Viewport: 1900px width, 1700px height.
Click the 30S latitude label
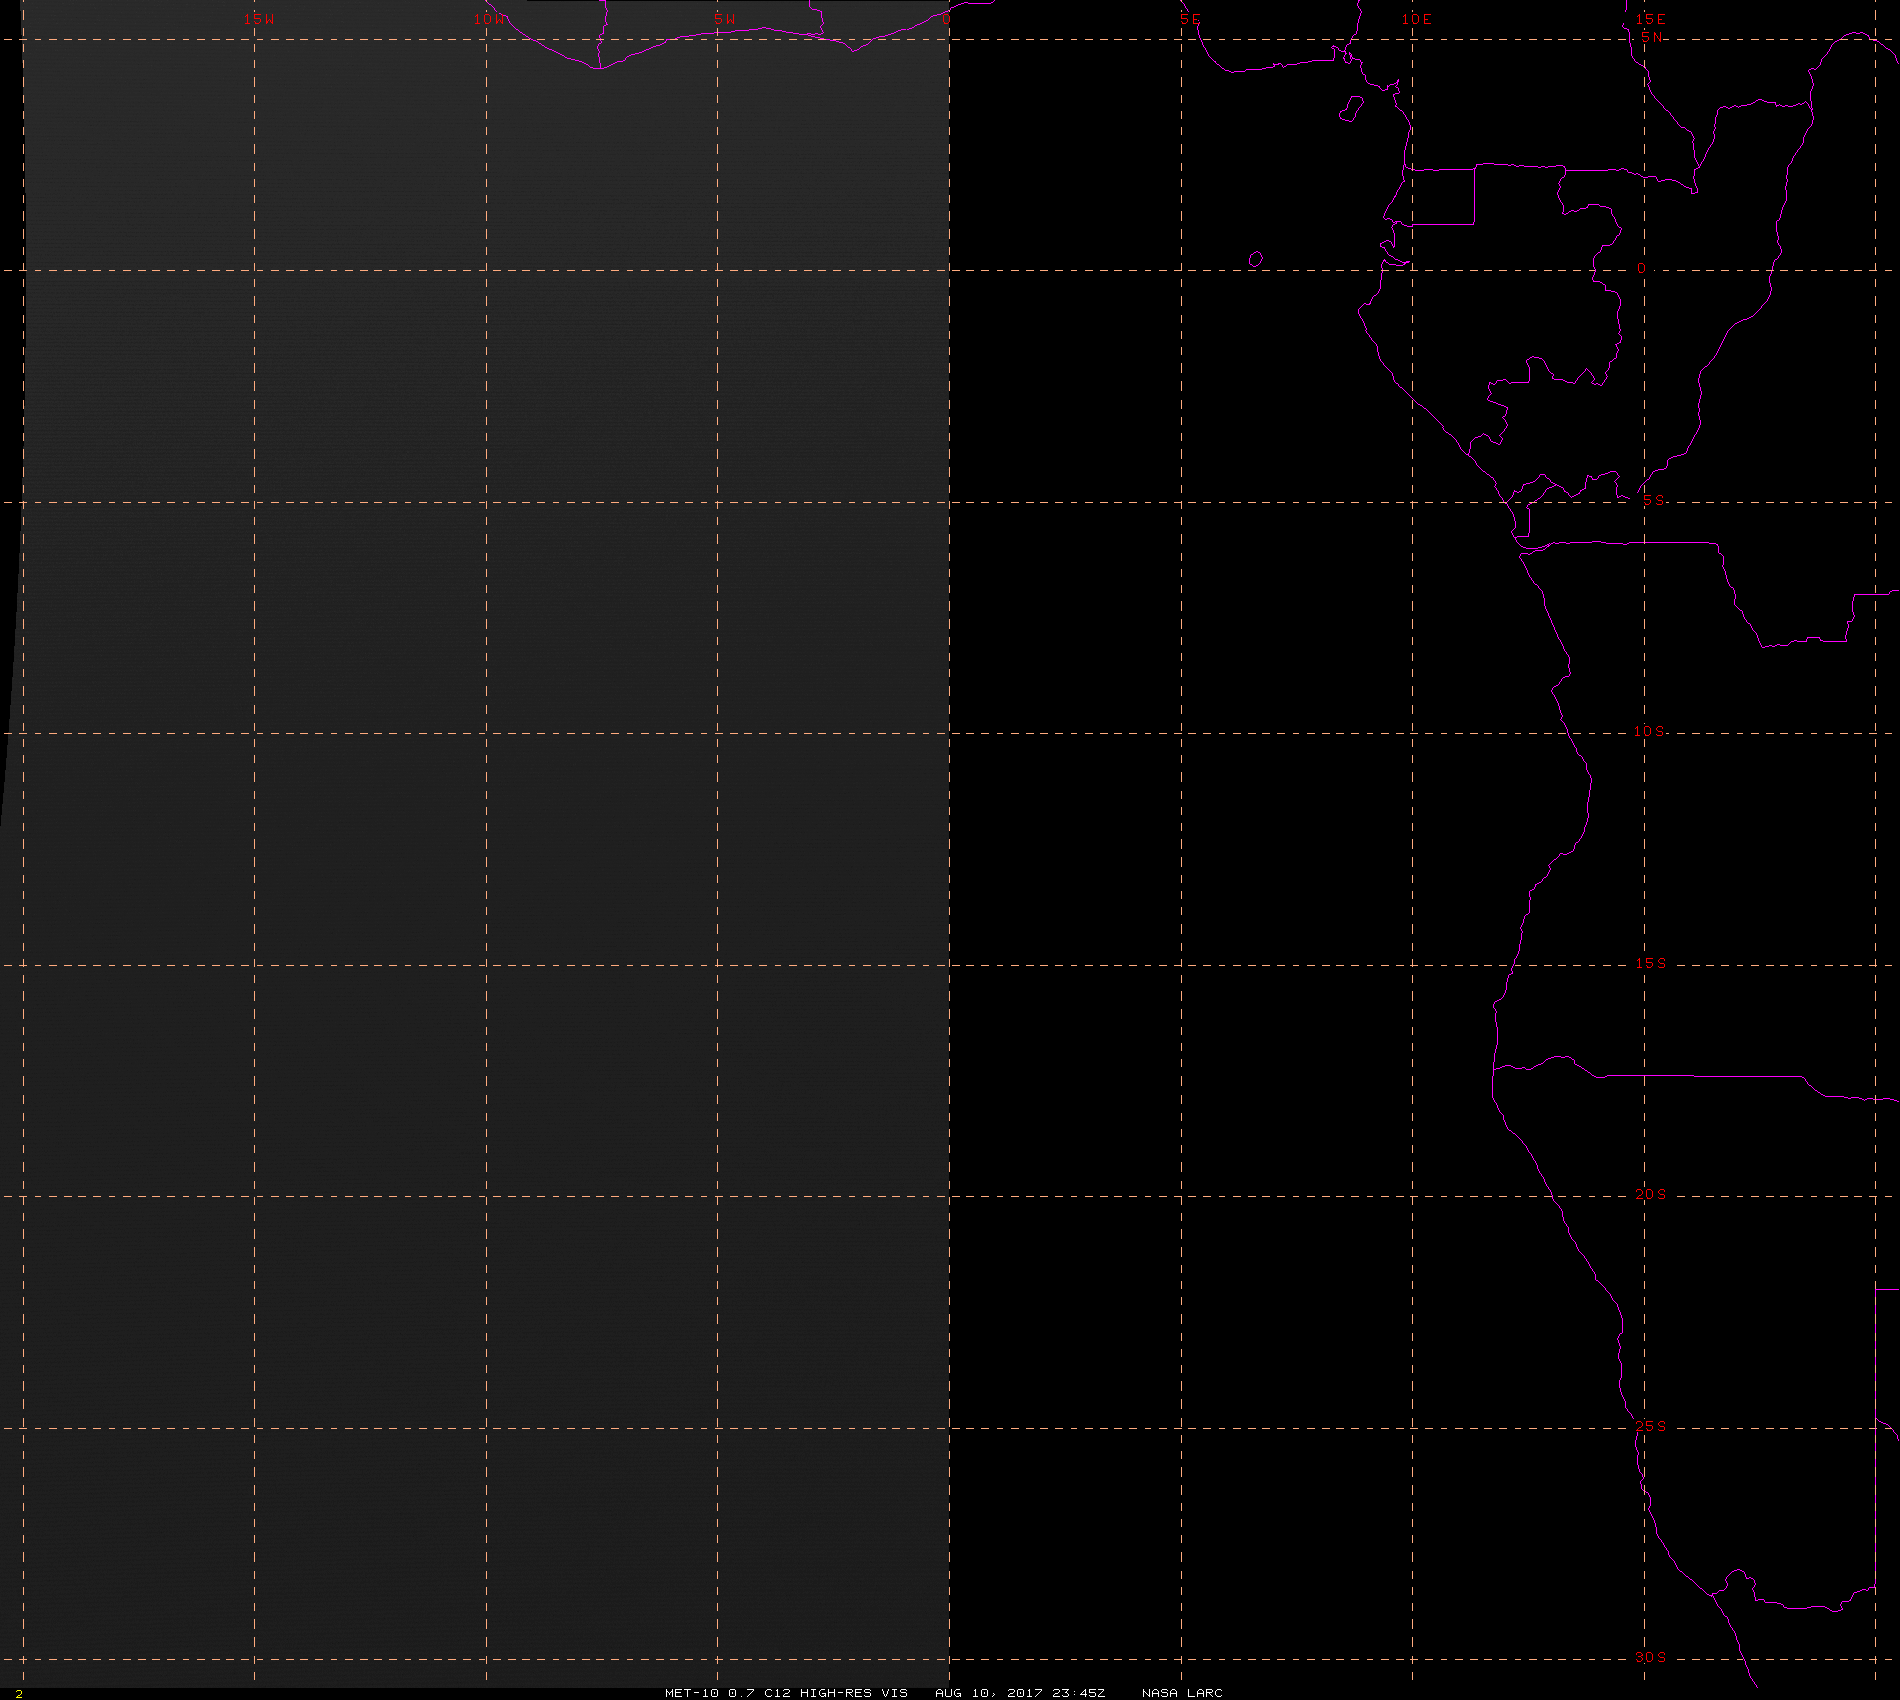1651,1657
